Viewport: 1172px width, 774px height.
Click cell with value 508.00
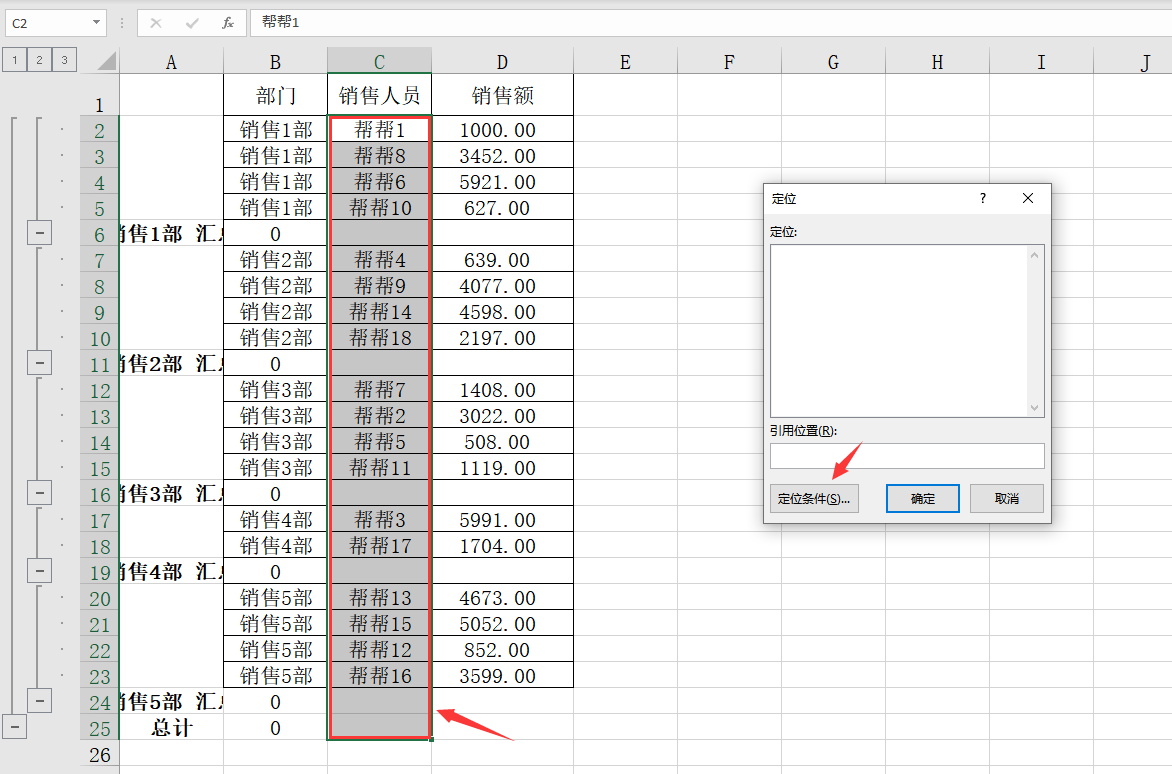(x=502, y=442)
